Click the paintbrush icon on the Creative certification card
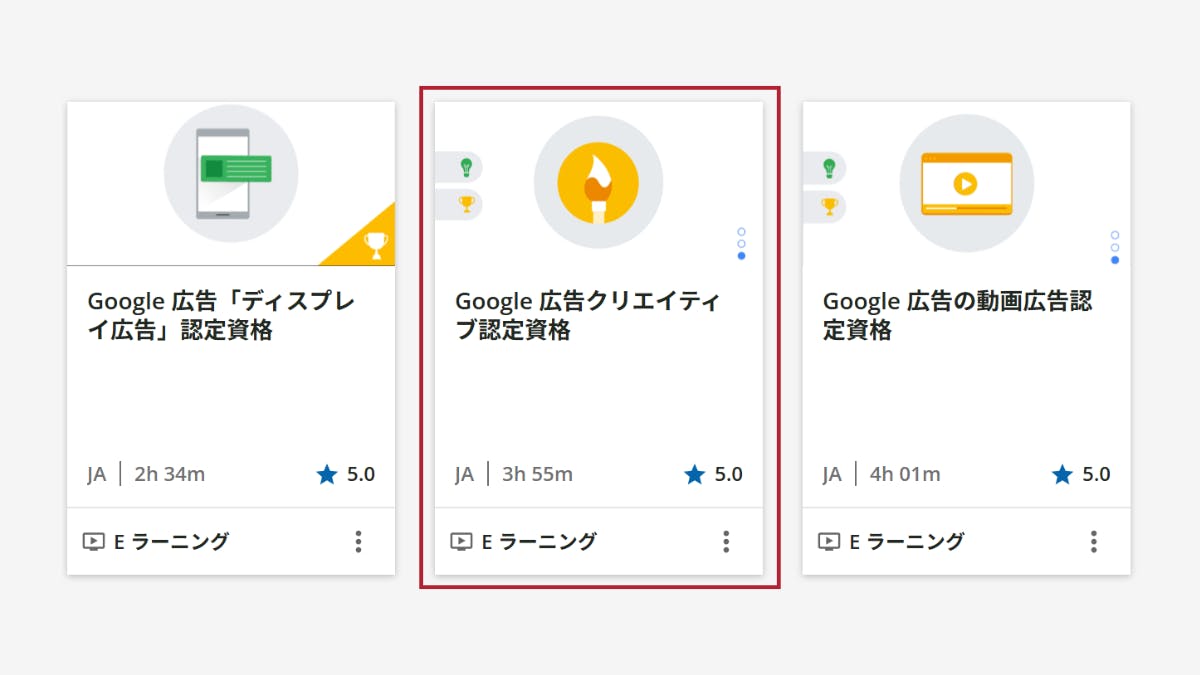 (598, 183)
